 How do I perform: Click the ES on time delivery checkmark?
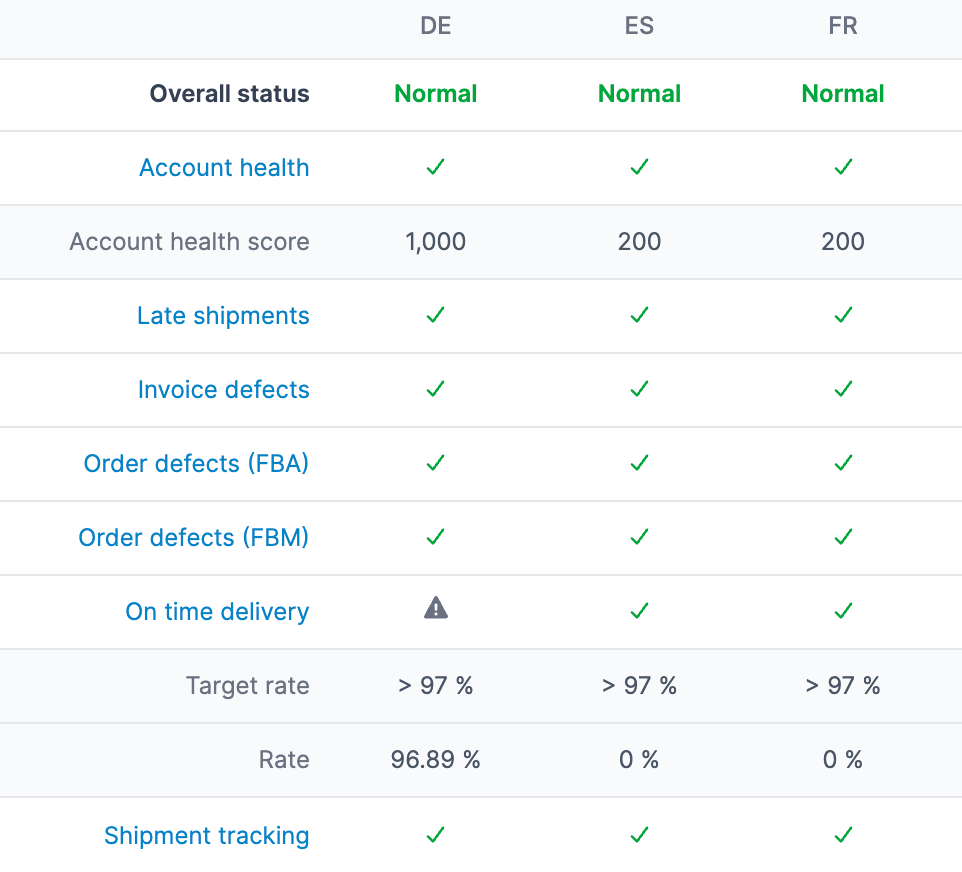tap(638, 611)
